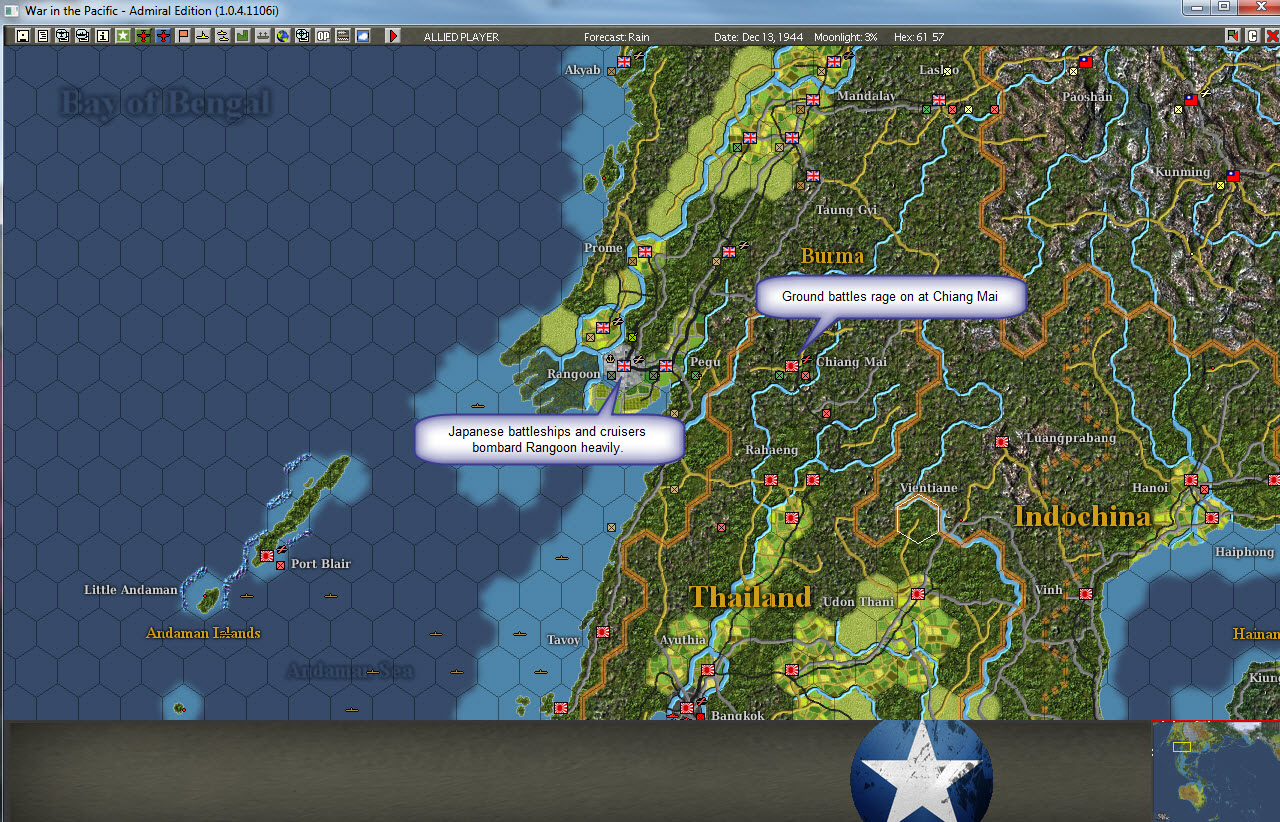Click the Little Andaman island label
Screen dimensions: 1280x822
coord(130,590)
